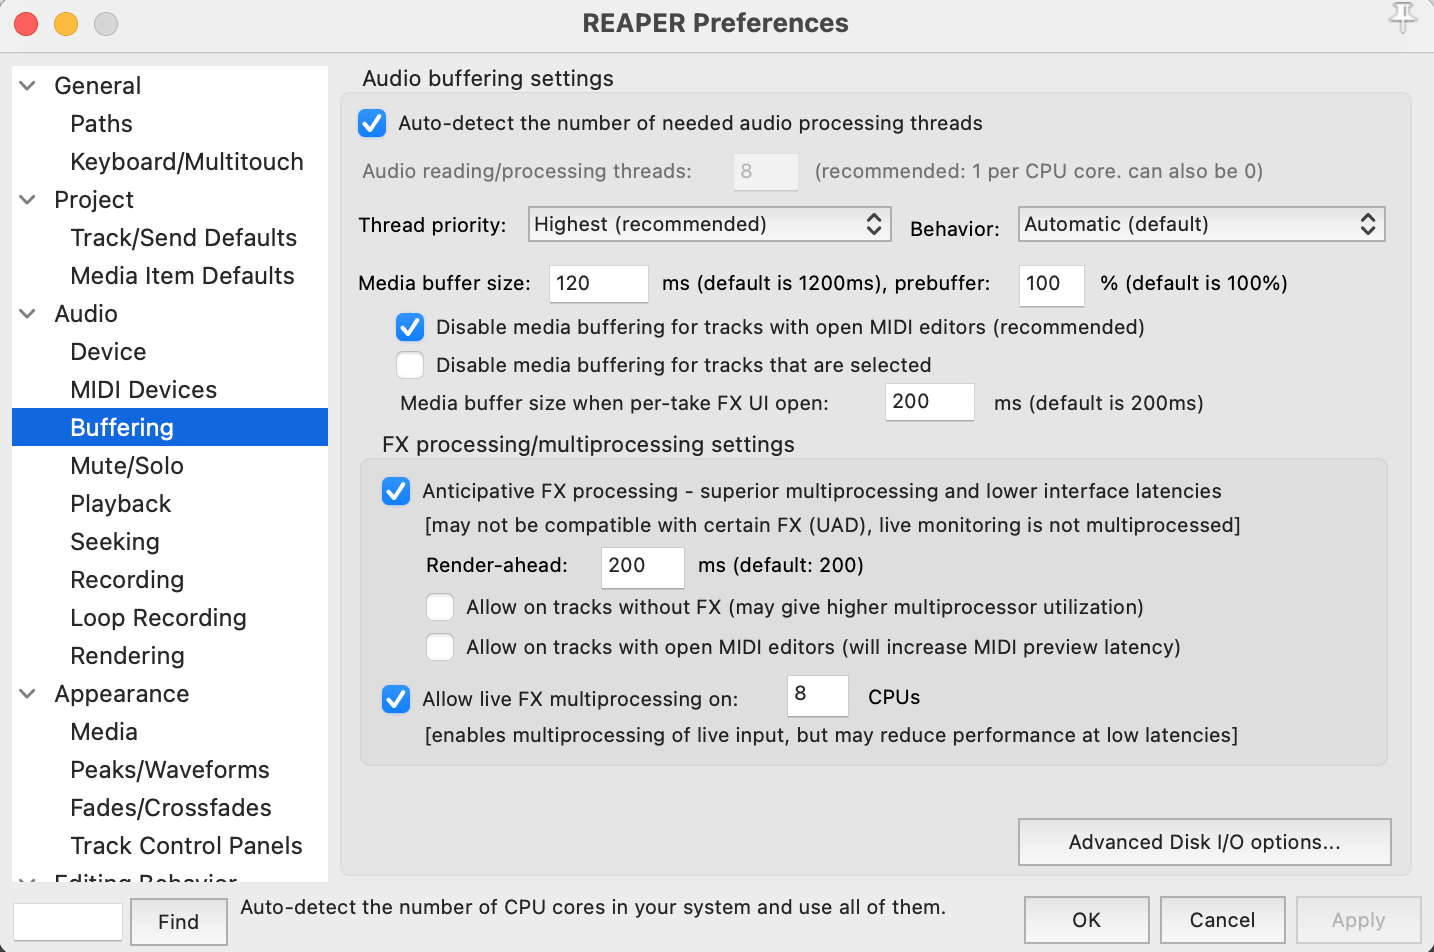Collapse the Audio tree section
1434x952 pixels.
[28, 314]
